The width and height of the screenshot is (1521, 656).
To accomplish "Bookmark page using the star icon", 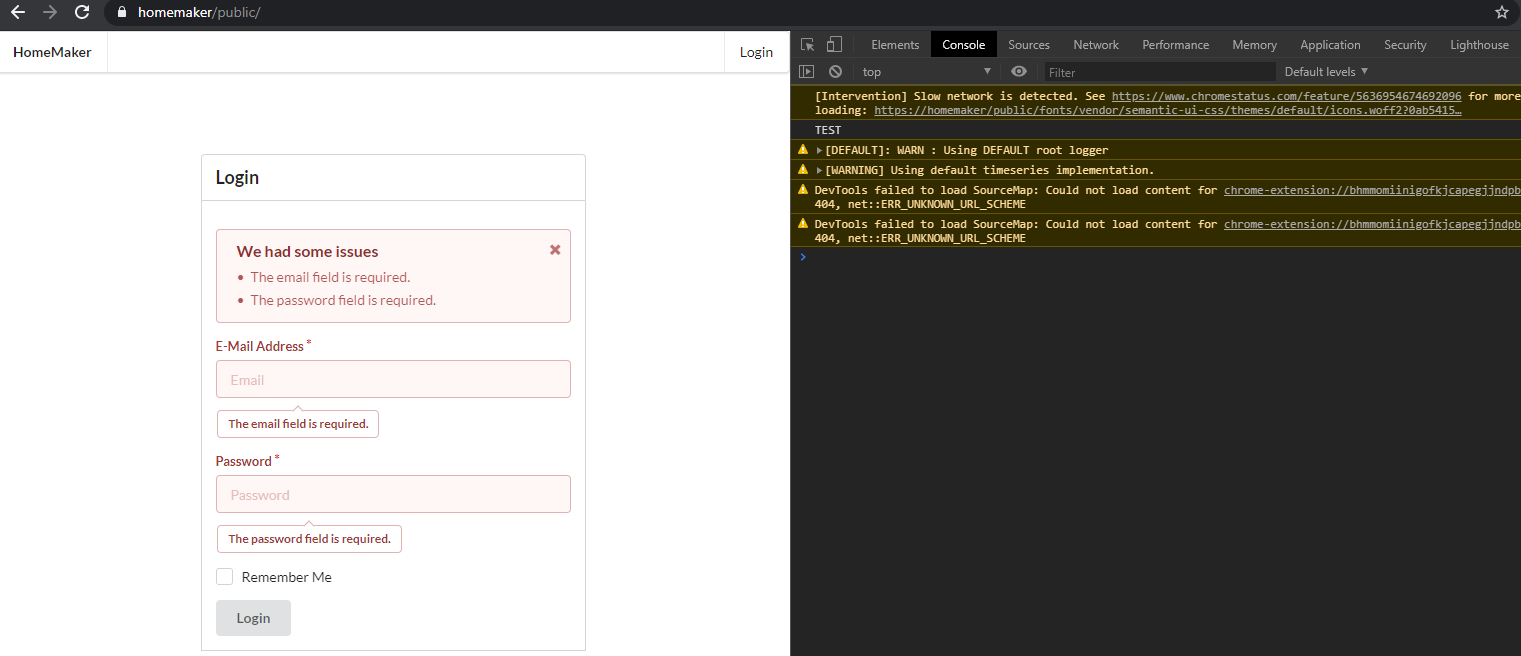I will (1501, 13).
